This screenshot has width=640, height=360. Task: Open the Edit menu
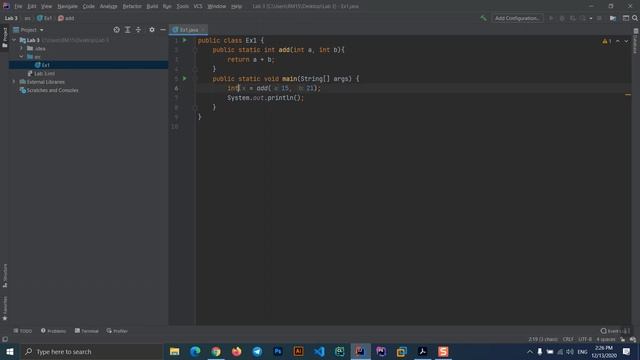[31, 7]
